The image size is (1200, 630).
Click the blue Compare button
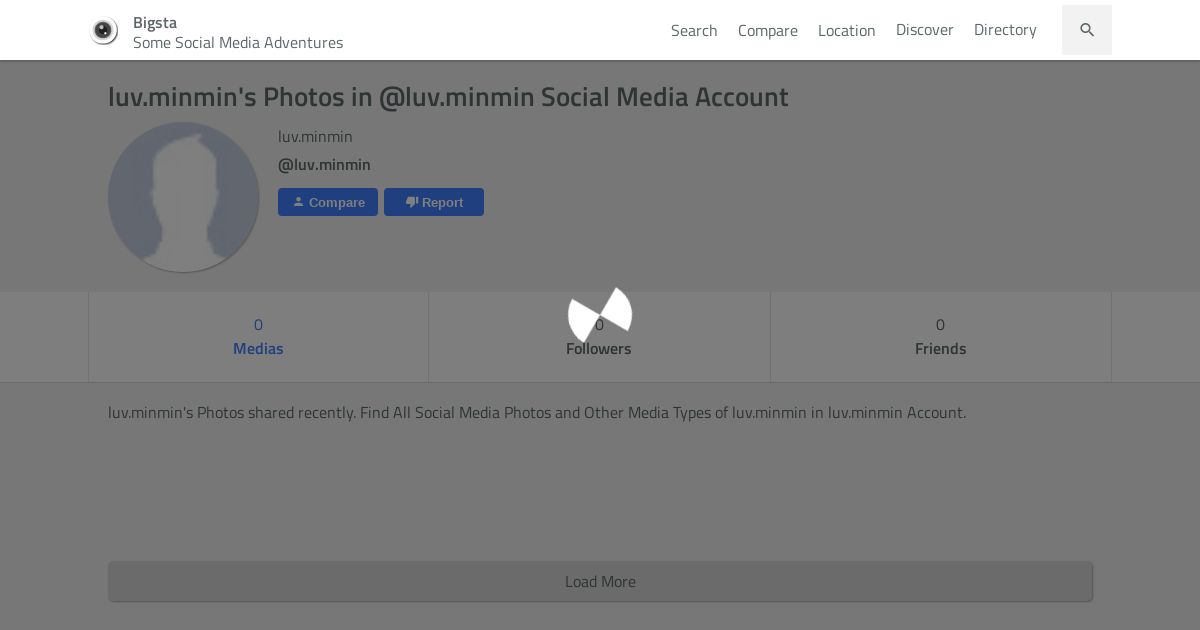[x=328, y=202]
